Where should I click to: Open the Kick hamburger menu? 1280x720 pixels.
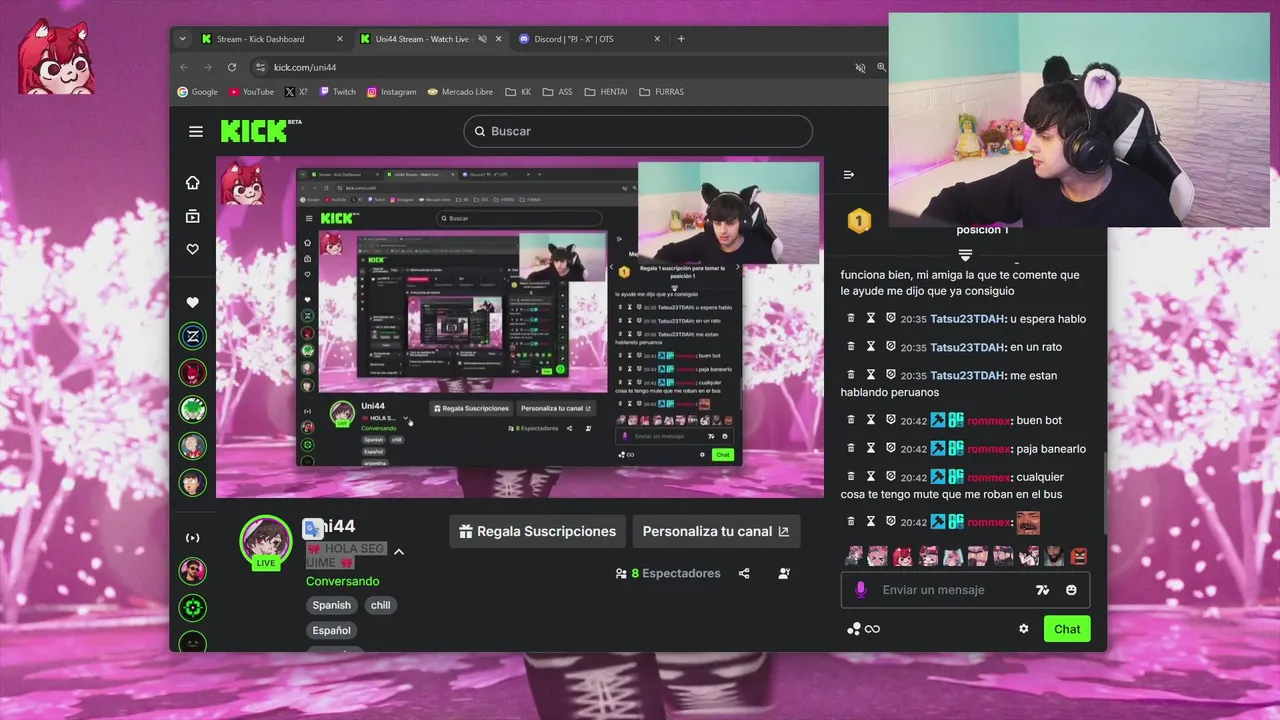196,131
